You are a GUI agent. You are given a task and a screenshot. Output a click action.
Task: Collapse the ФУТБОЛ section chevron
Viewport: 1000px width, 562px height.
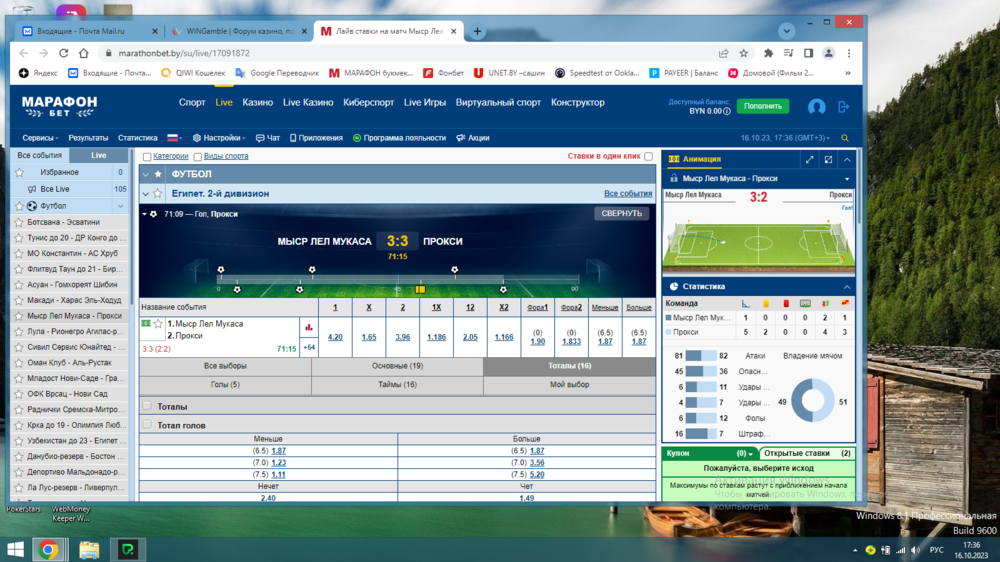point(146,174)
